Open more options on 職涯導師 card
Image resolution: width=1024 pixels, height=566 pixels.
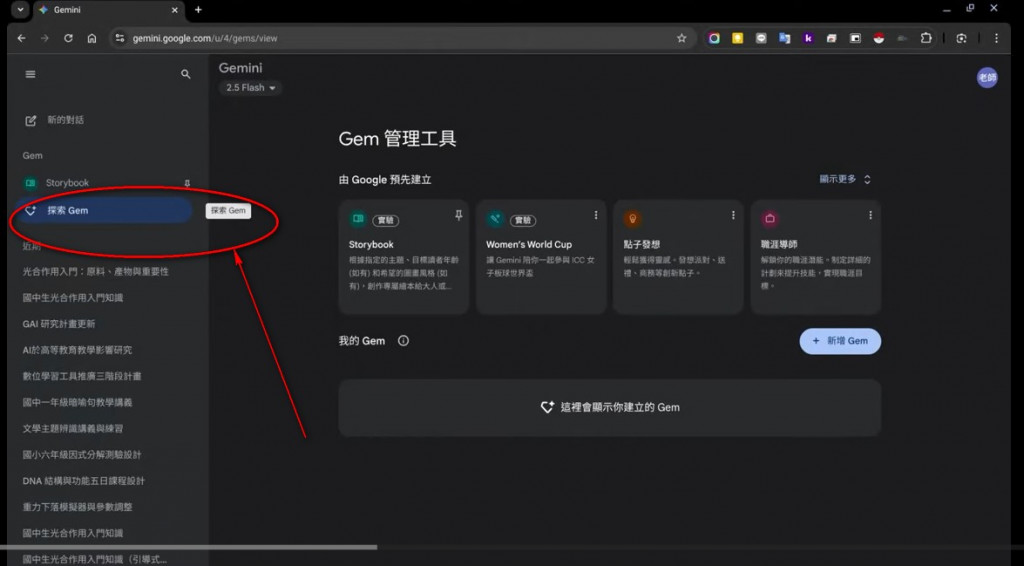tap(870, 215)
